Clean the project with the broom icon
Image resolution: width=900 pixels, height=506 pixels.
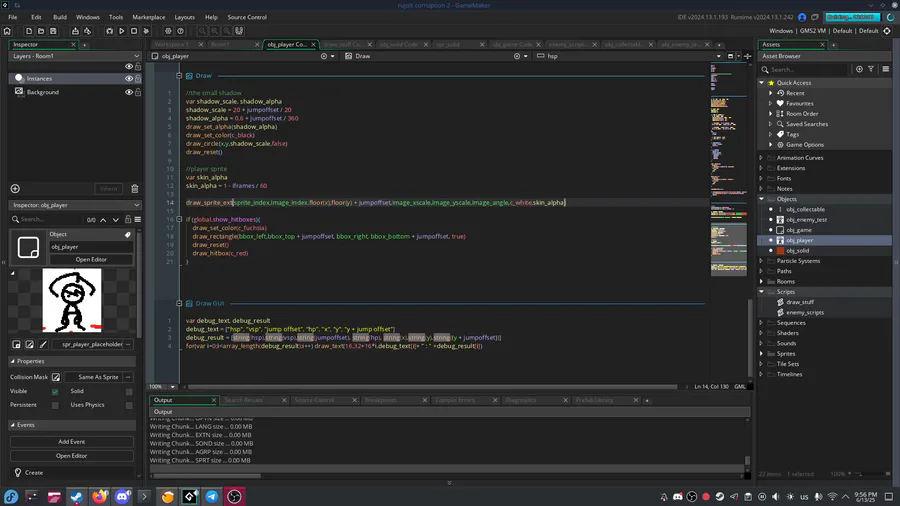tap(146, 31)
